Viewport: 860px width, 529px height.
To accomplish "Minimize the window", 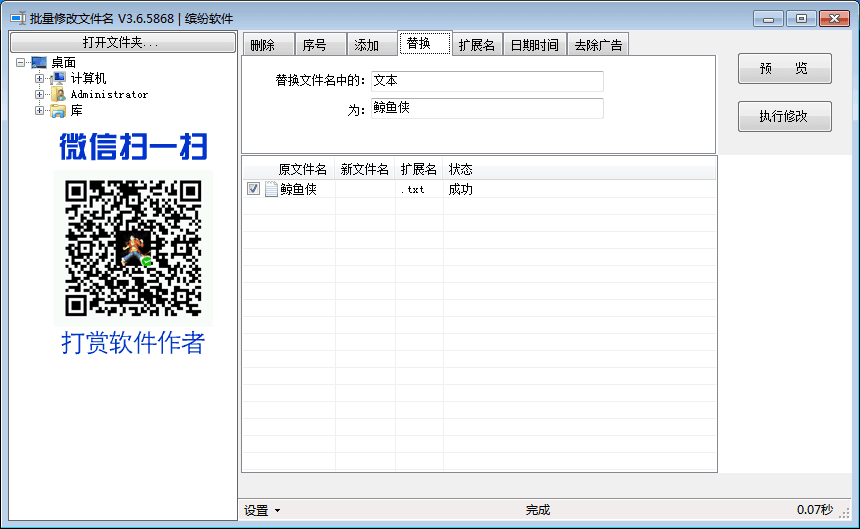I will click(768, 19).
